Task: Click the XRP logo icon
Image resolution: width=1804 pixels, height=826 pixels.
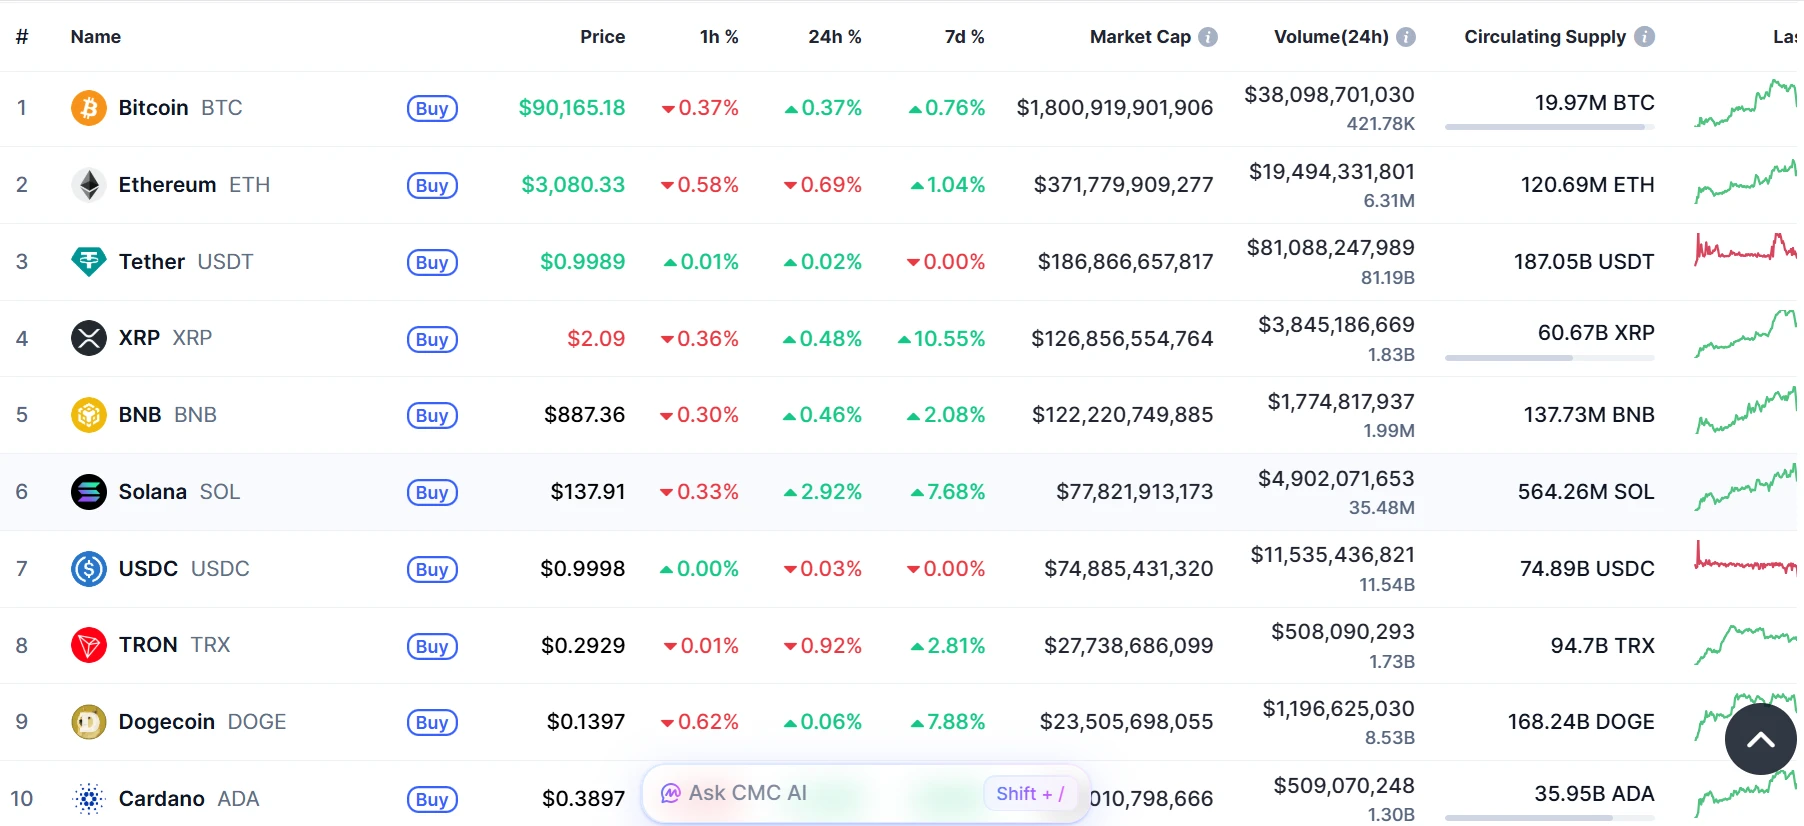Action: (x=89, y=338)
